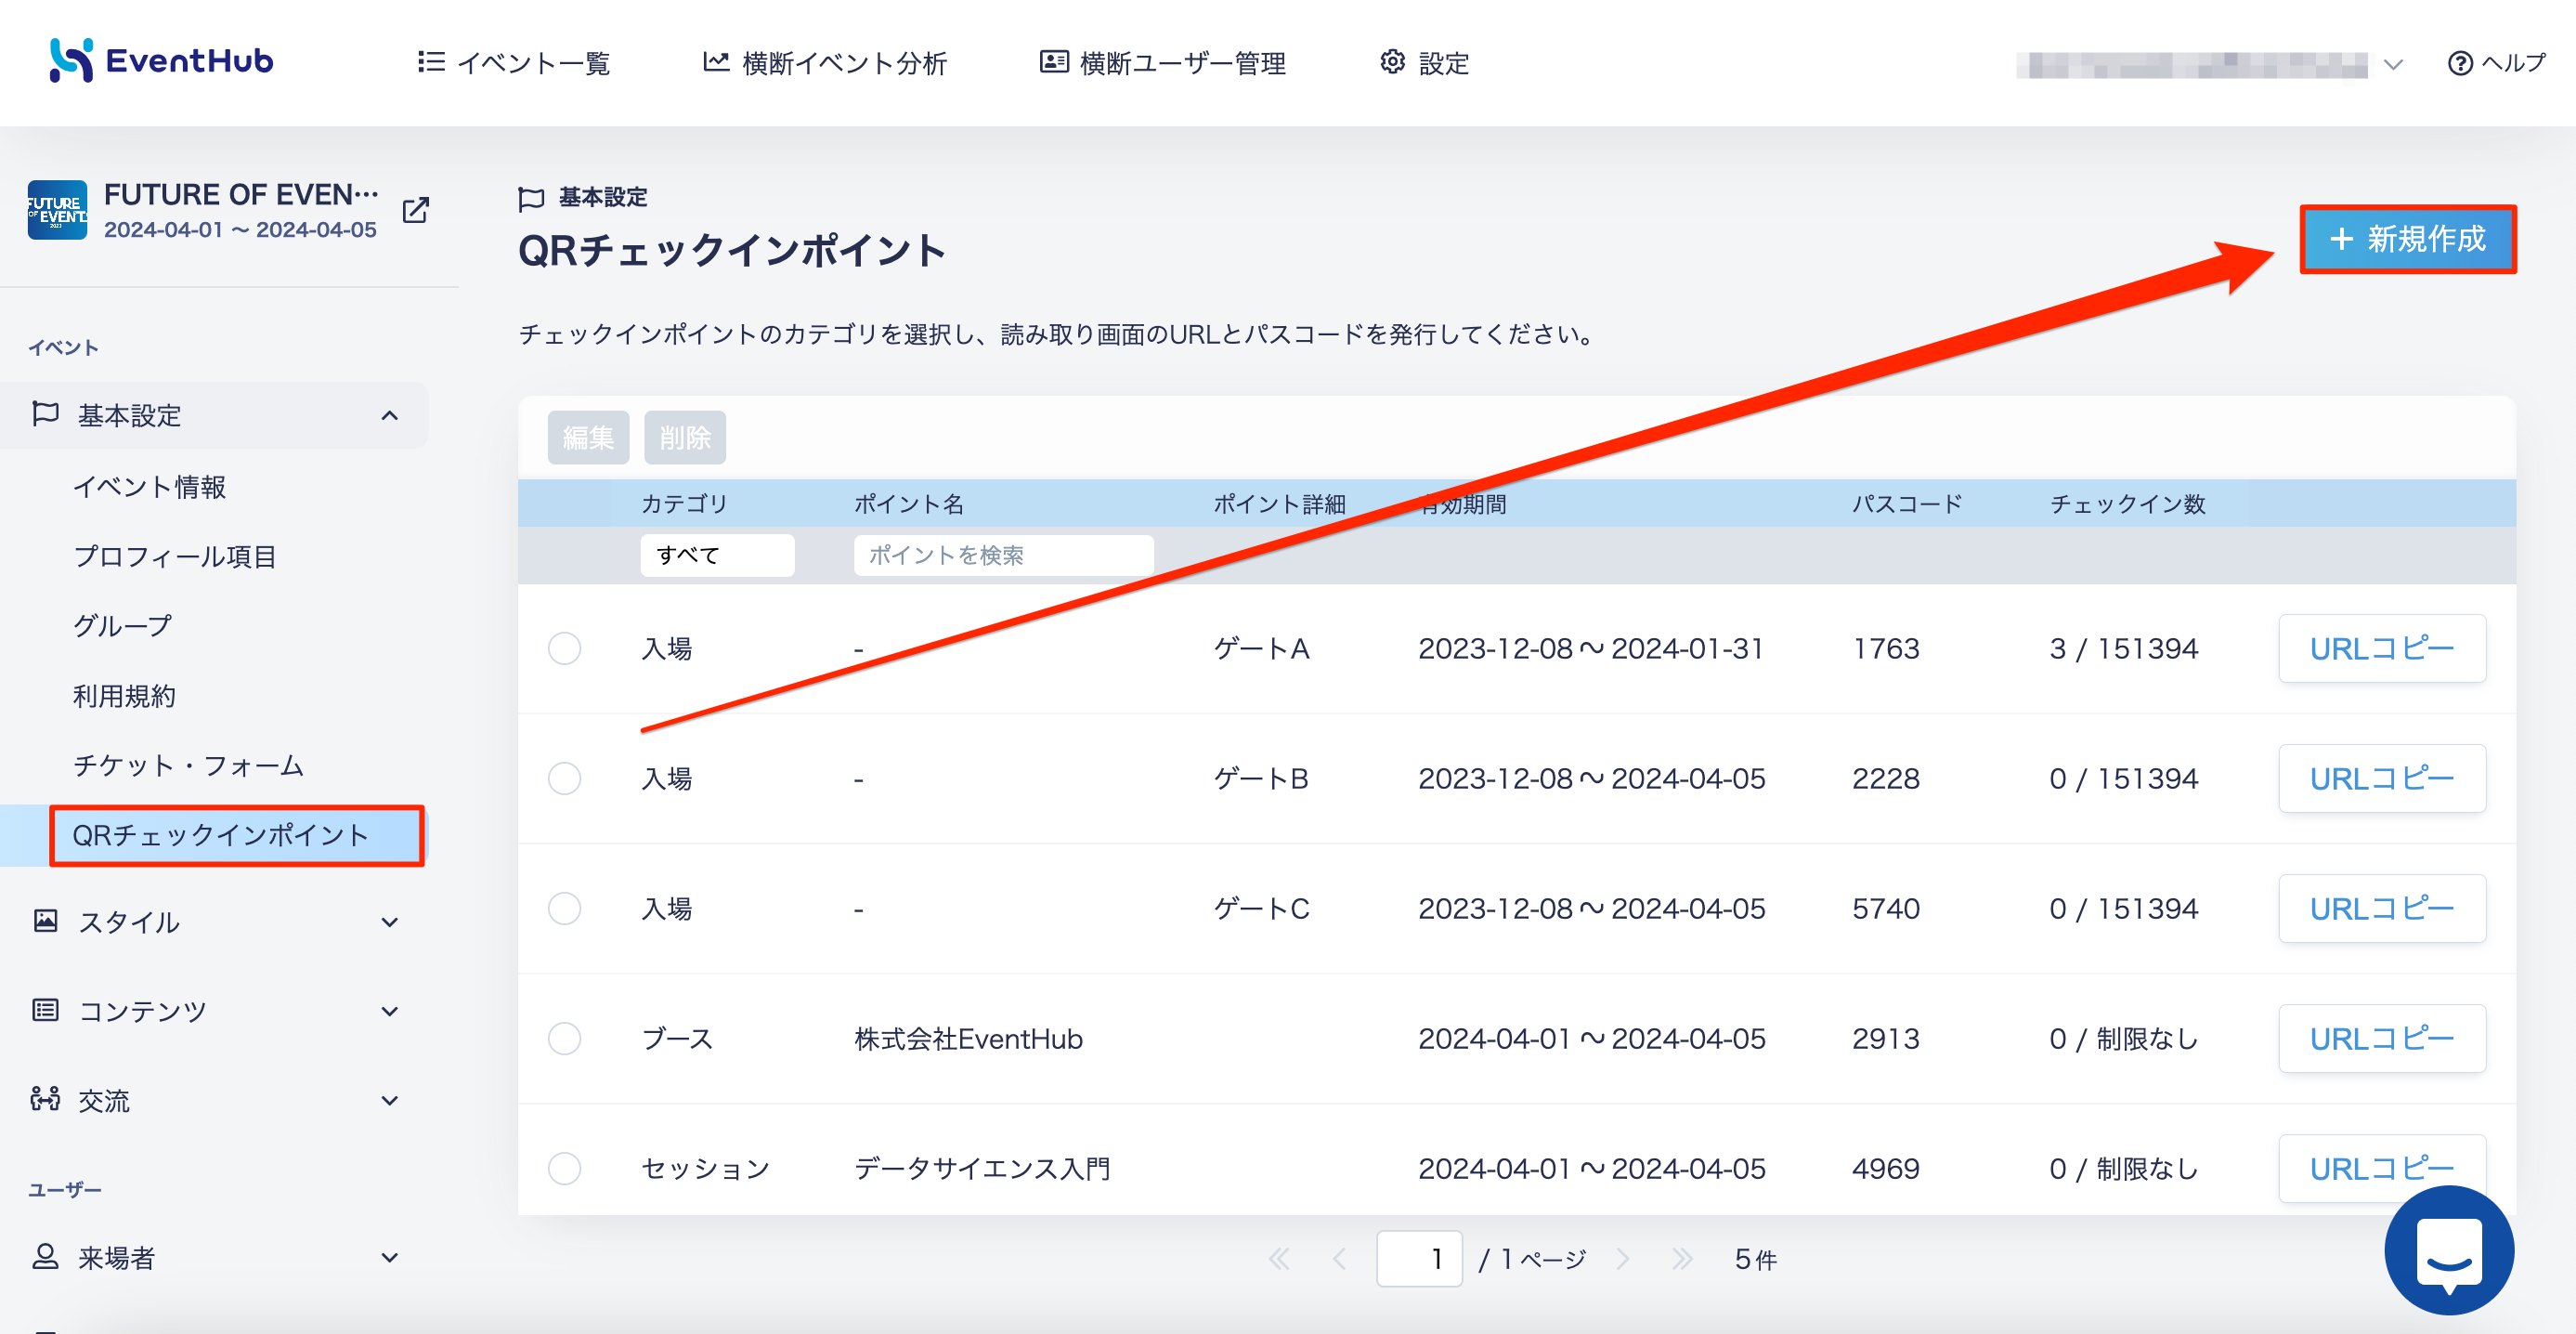Open the すべて category filter dropdown

(x=717, y=555)
